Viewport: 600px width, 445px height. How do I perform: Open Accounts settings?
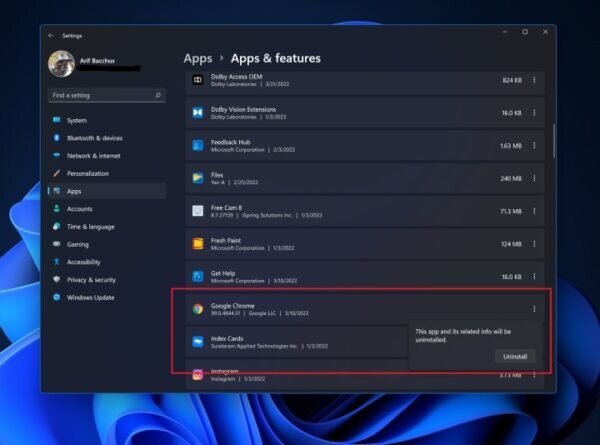tap(108, 209)
